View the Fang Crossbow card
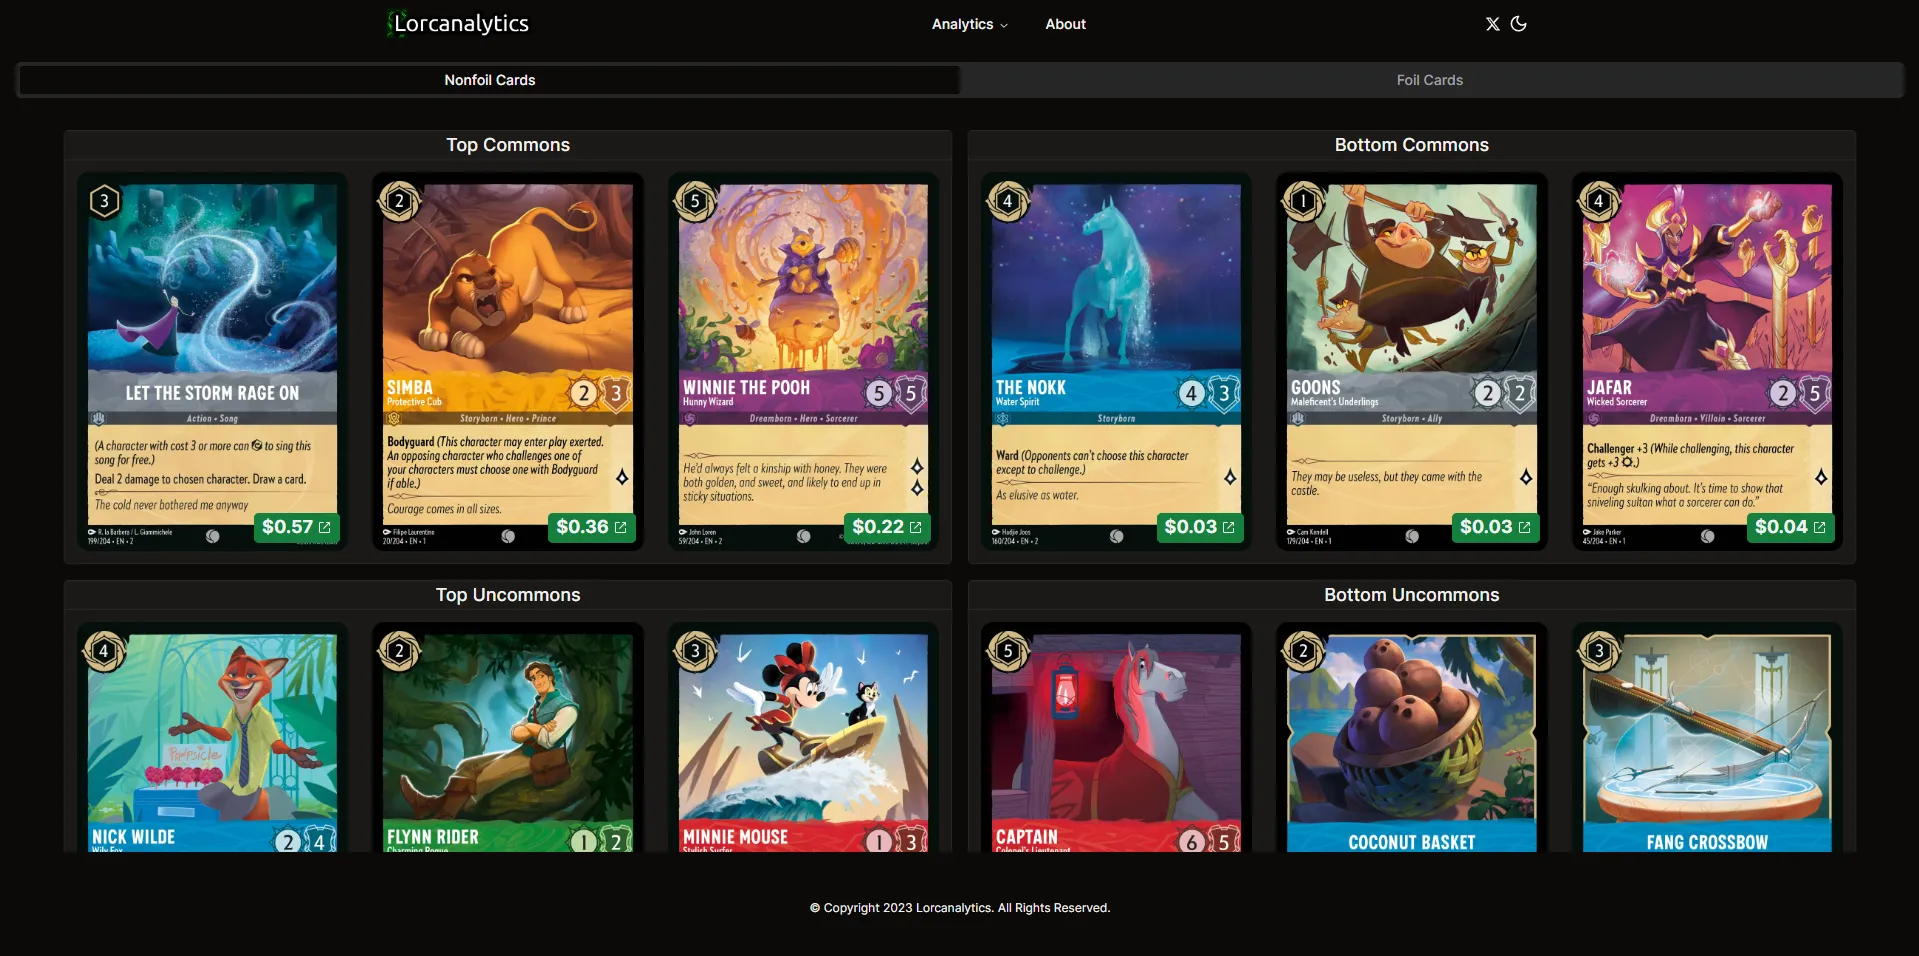1919x956 pixels. pyautogui.click(x=1707, y=738)
